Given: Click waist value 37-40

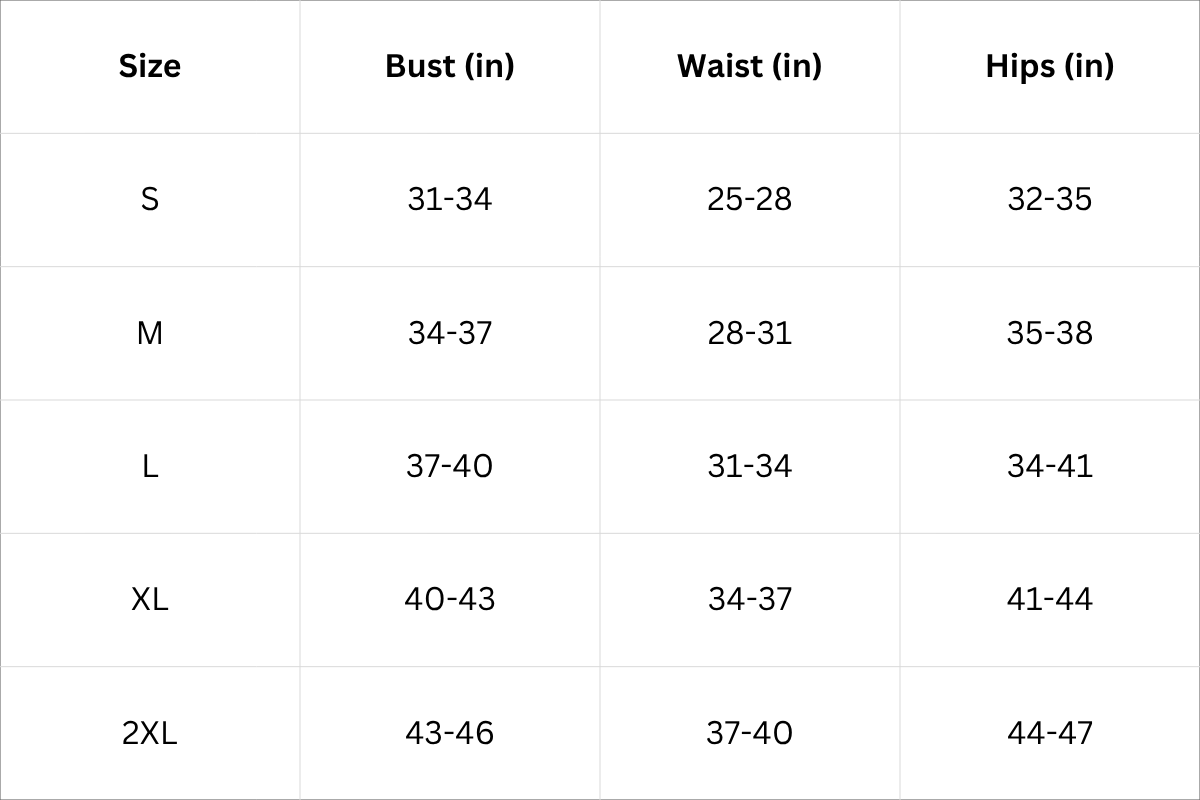Looking at the screenshot, I should coord(749,733).
